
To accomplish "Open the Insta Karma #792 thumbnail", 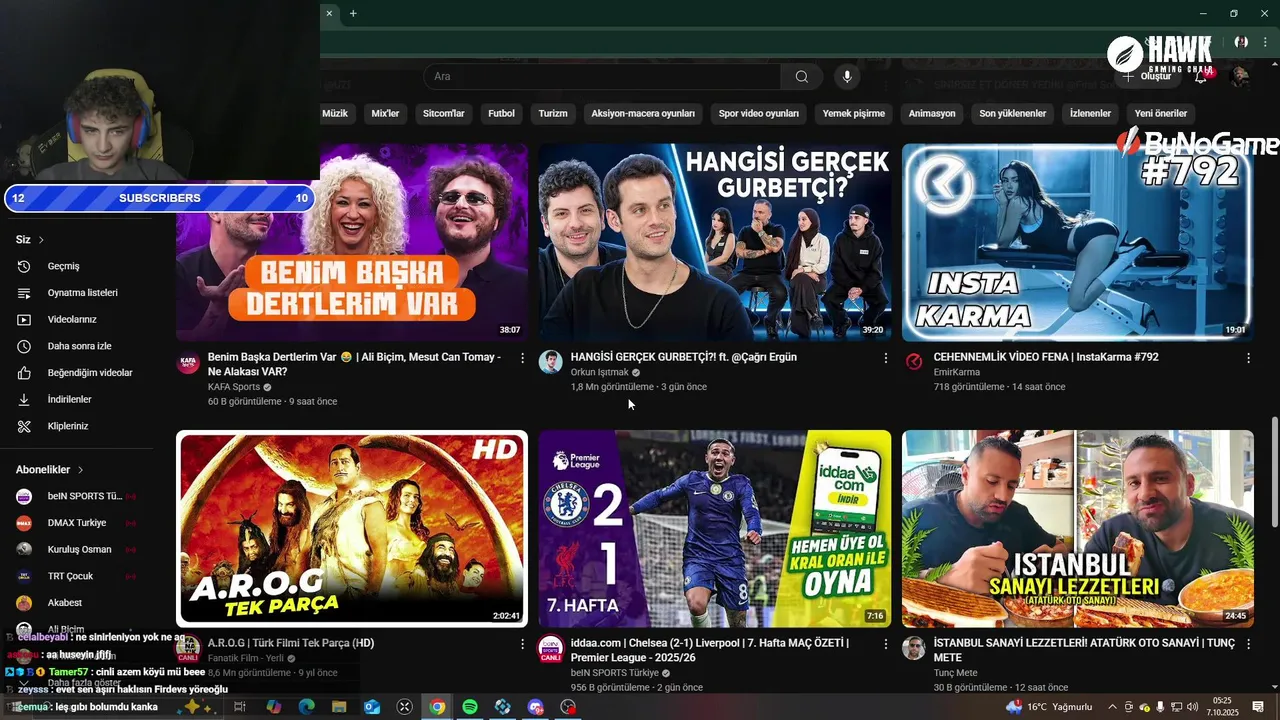I will tap(1078, 242).
